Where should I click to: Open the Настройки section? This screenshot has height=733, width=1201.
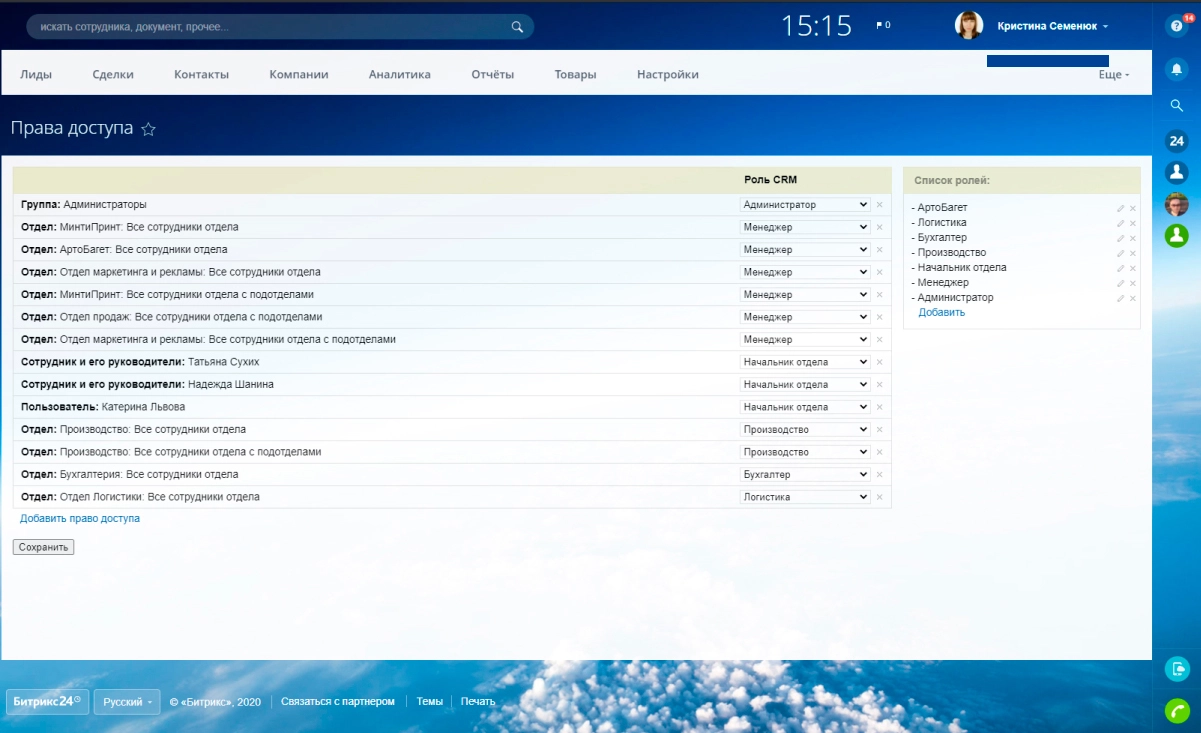click(x=668, y=74)
